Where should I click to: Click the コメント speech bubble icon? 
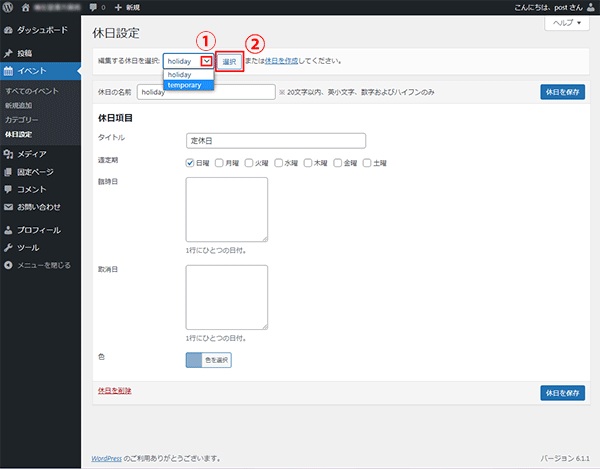pos(8,189)
